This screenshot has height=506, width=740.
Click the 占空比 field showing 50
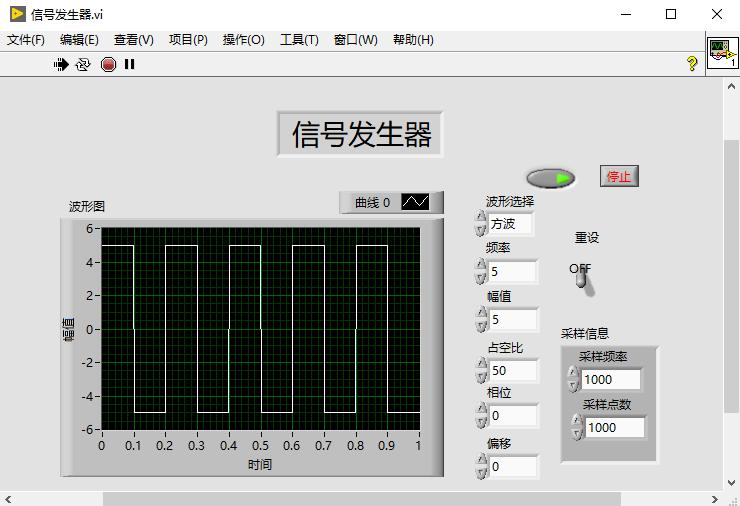(513, 371)
